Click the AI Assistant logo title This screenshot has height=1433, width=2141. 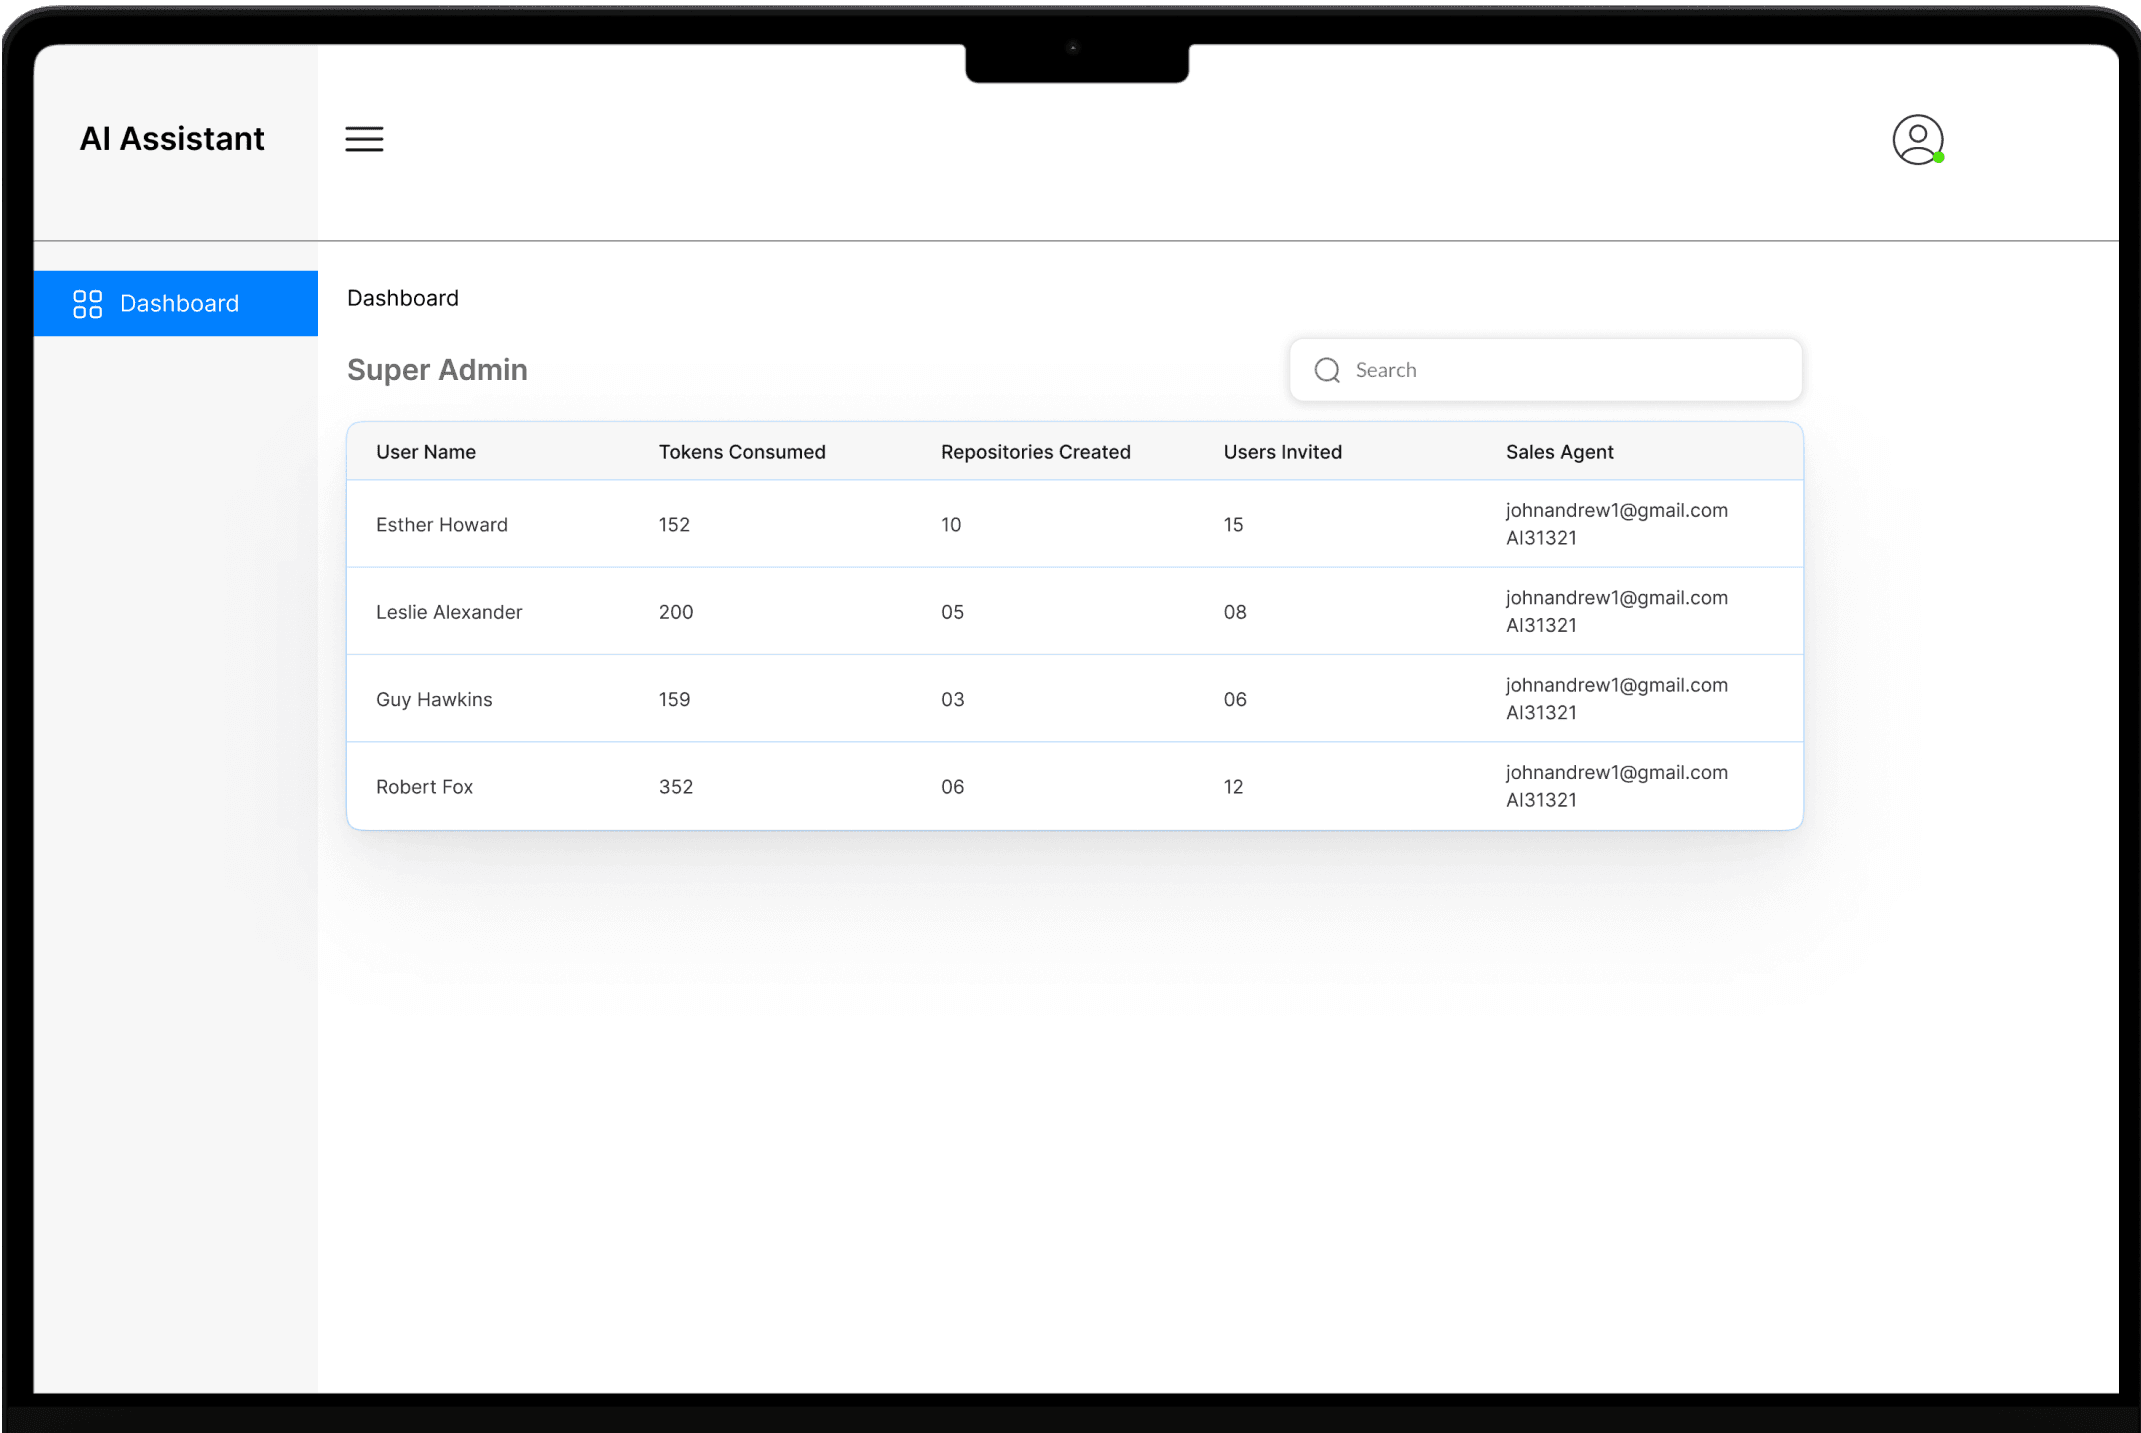pyautogui.click(x=172, y=139)
